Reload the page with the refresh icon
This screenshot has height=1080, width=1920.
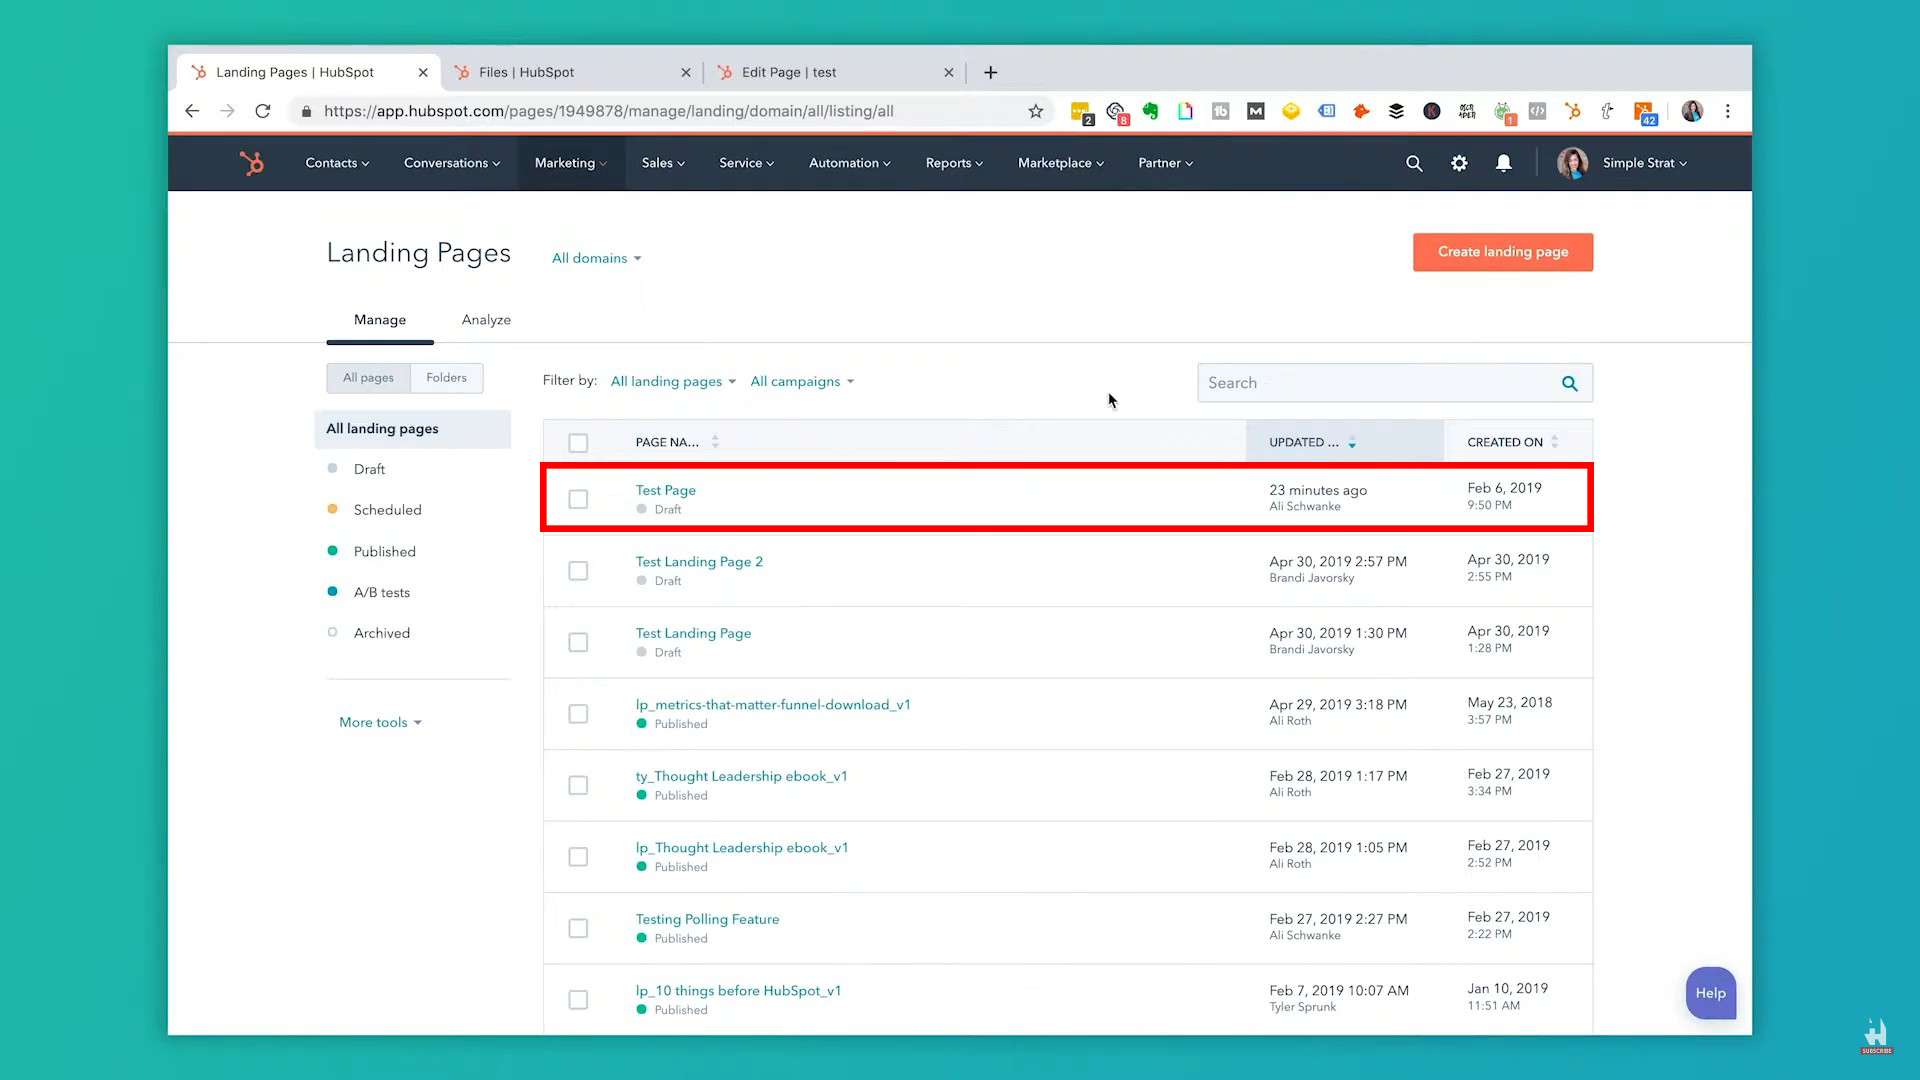point(263,111)
